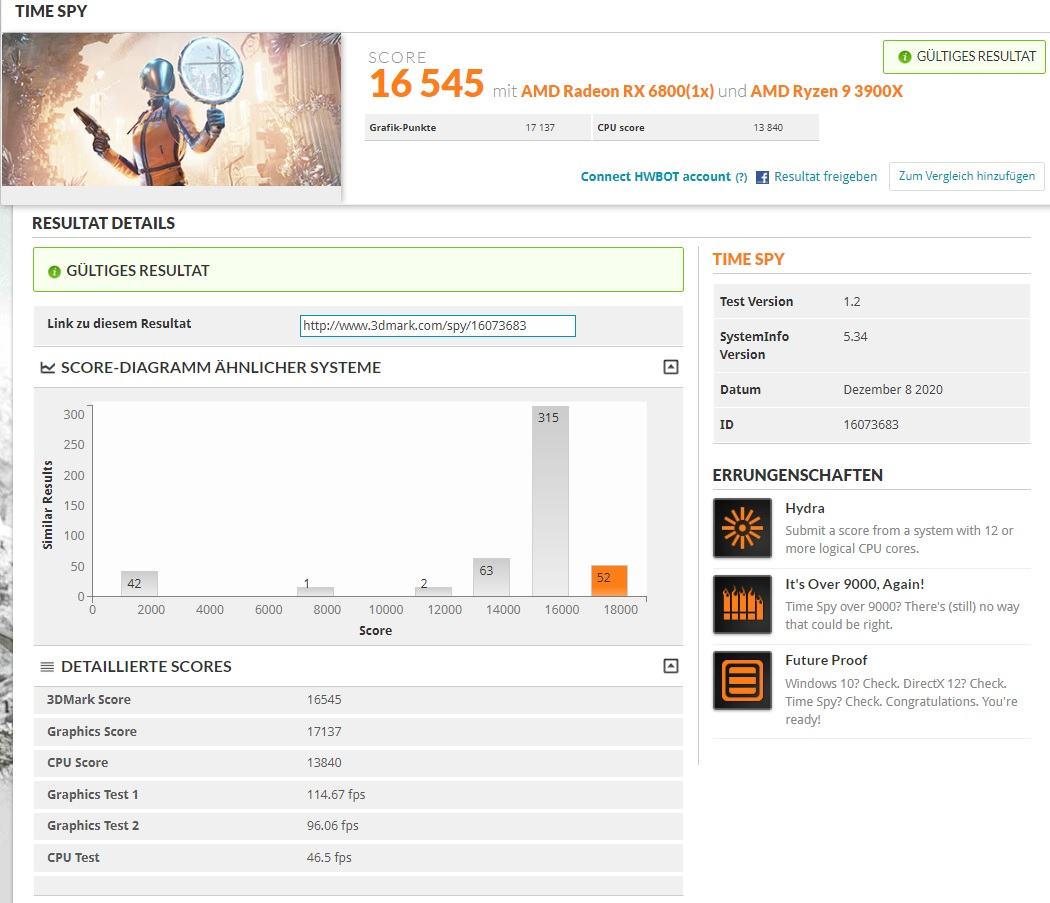Open AMD Ryzen 9 3900X link
The width and height of the screenshot is (1050, 903).
click(826, 91)
